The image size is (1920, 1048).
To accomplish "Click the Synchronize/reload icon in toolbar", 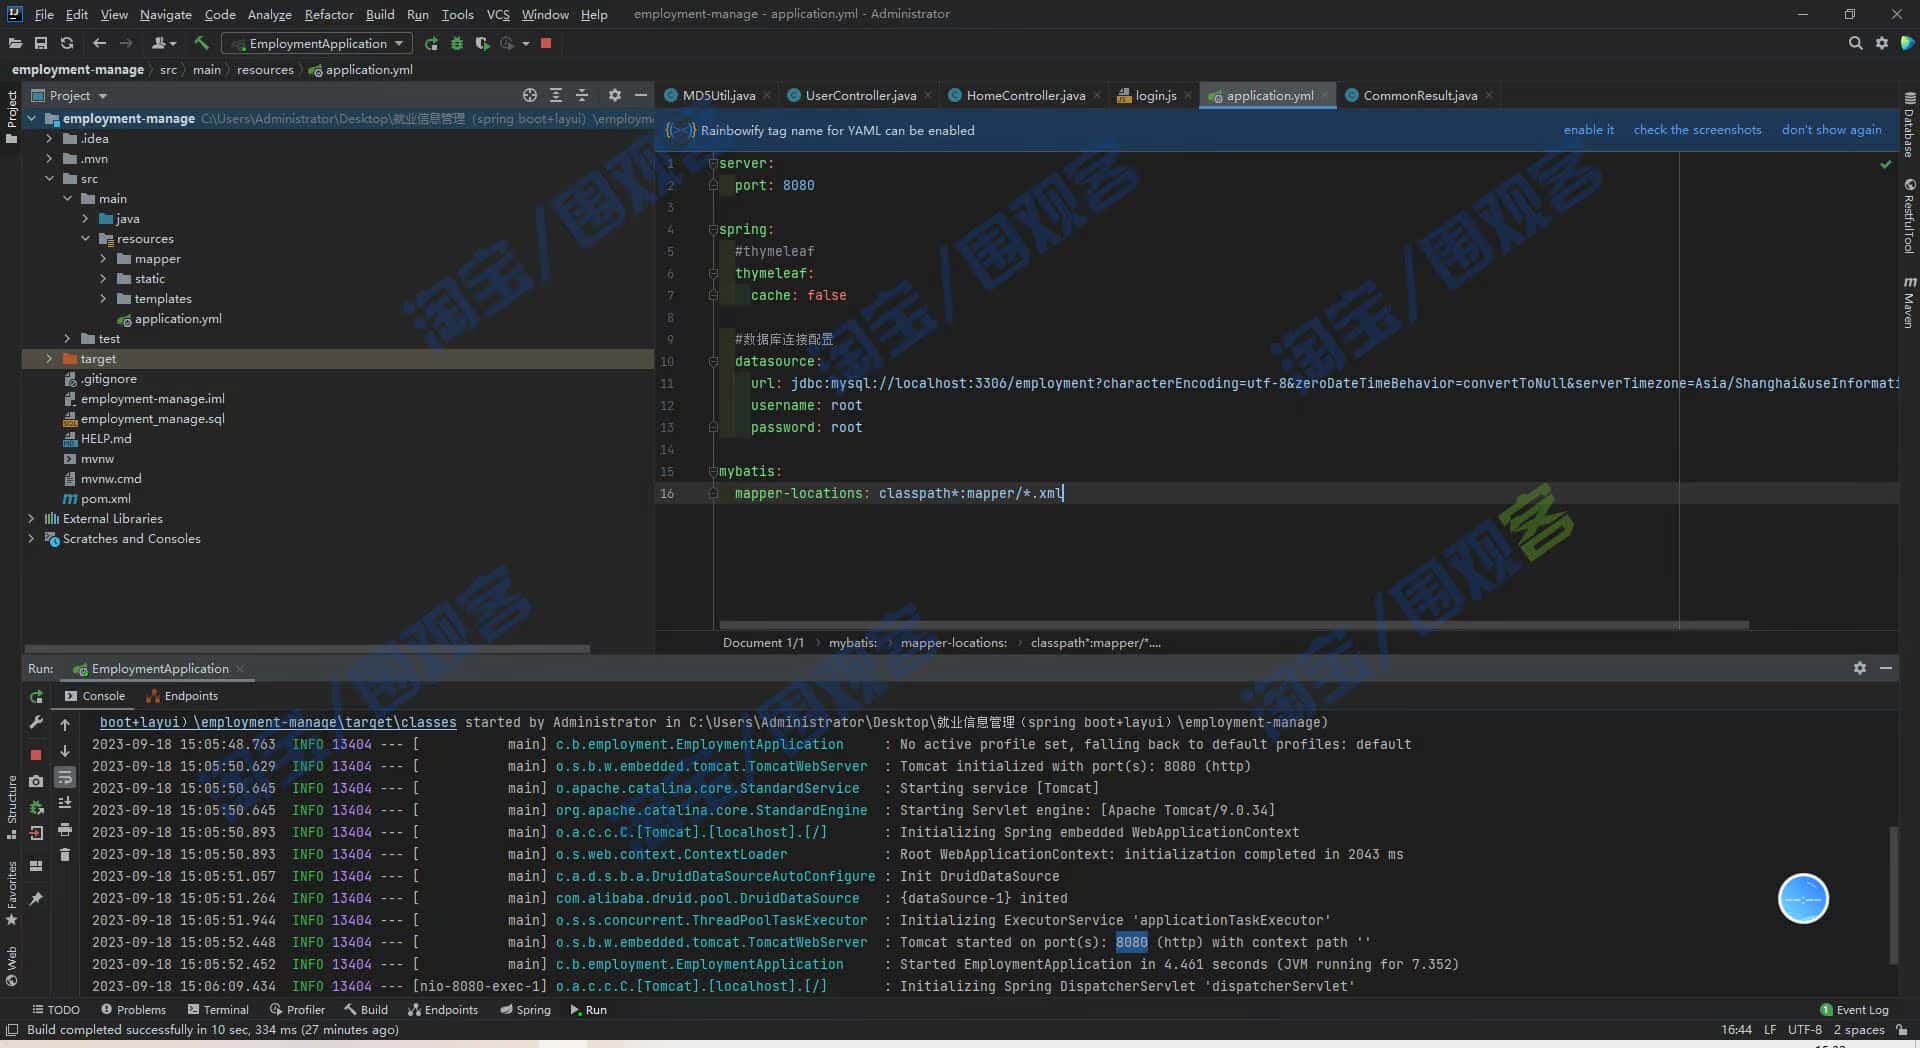I will tap(67, 43).
